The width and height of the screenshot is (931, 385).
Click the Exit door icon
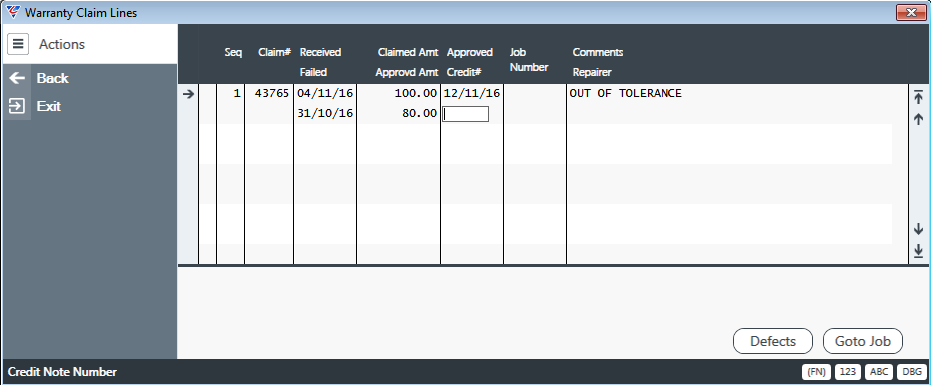[x=17, y=106]
